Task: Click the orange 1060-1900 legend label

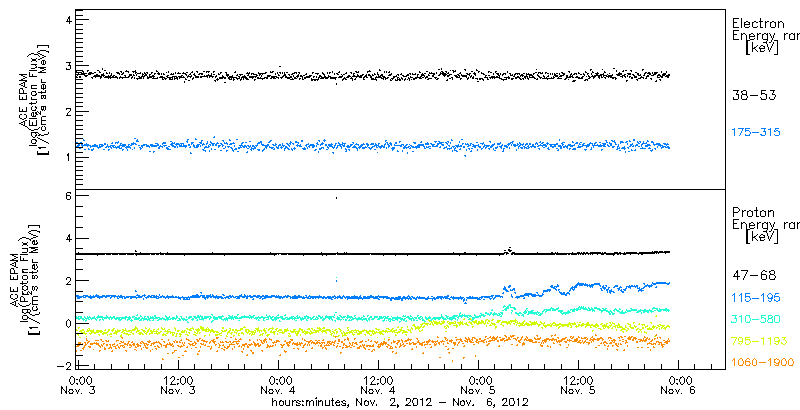Action: (763, 363)
